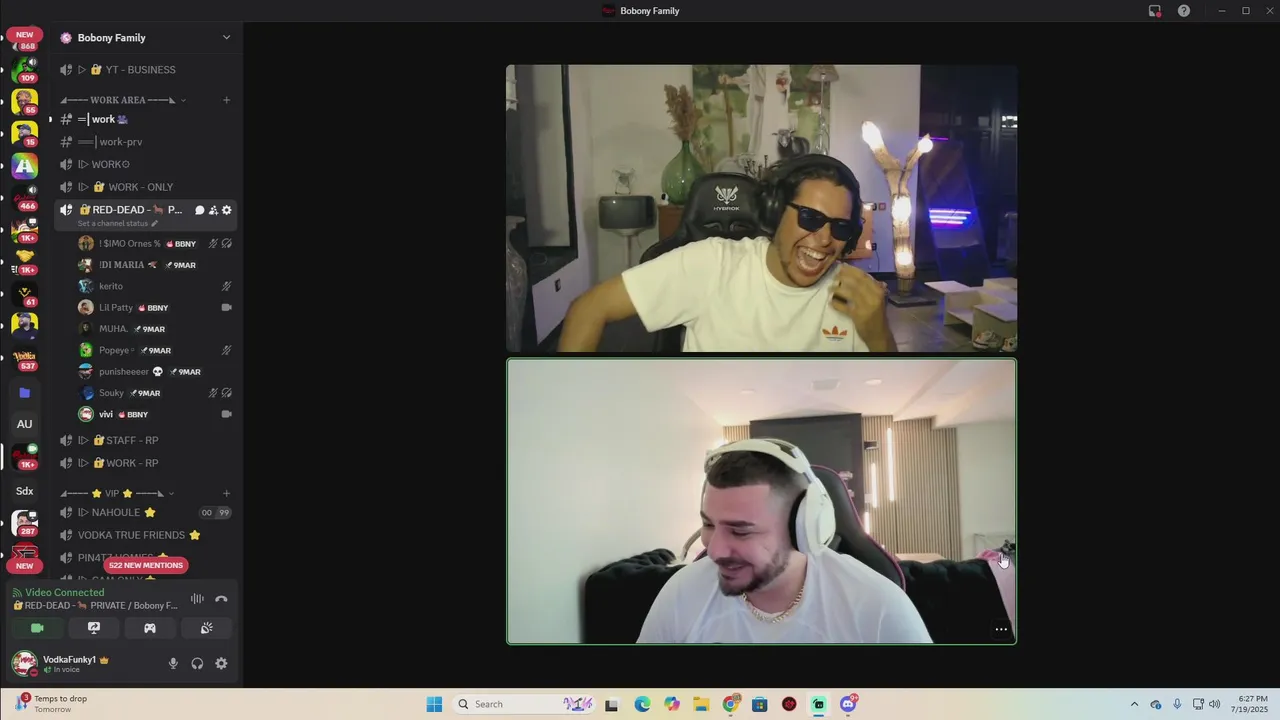Join VODKA TRUE FRIENDS voice channel
The image size is (1280, 720).
[x=145, y=535]
